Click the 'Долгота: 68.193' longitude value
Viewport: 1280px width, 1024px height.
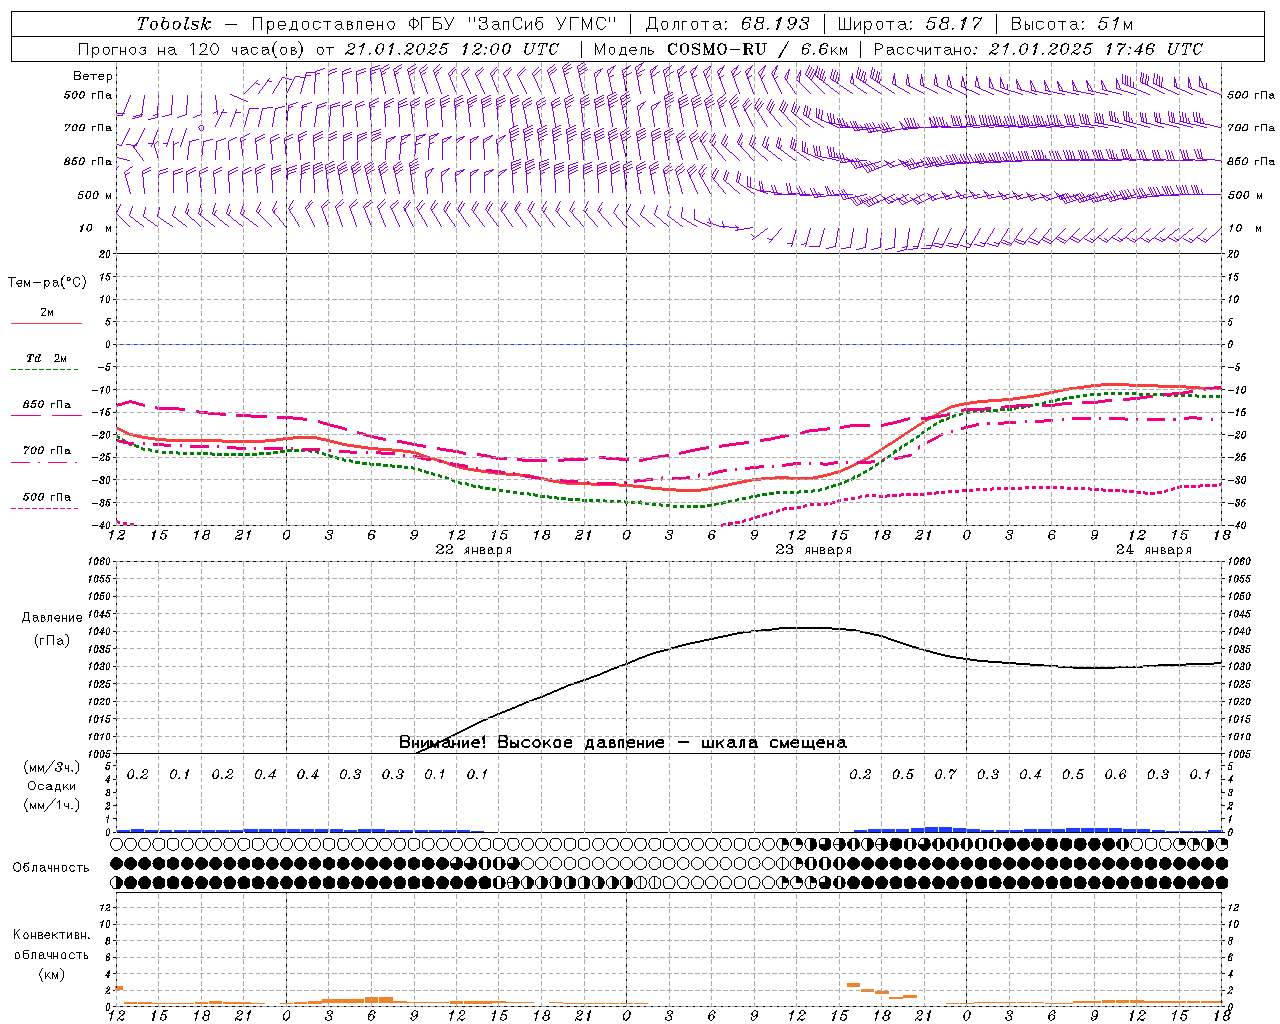[x=727, y=24]
